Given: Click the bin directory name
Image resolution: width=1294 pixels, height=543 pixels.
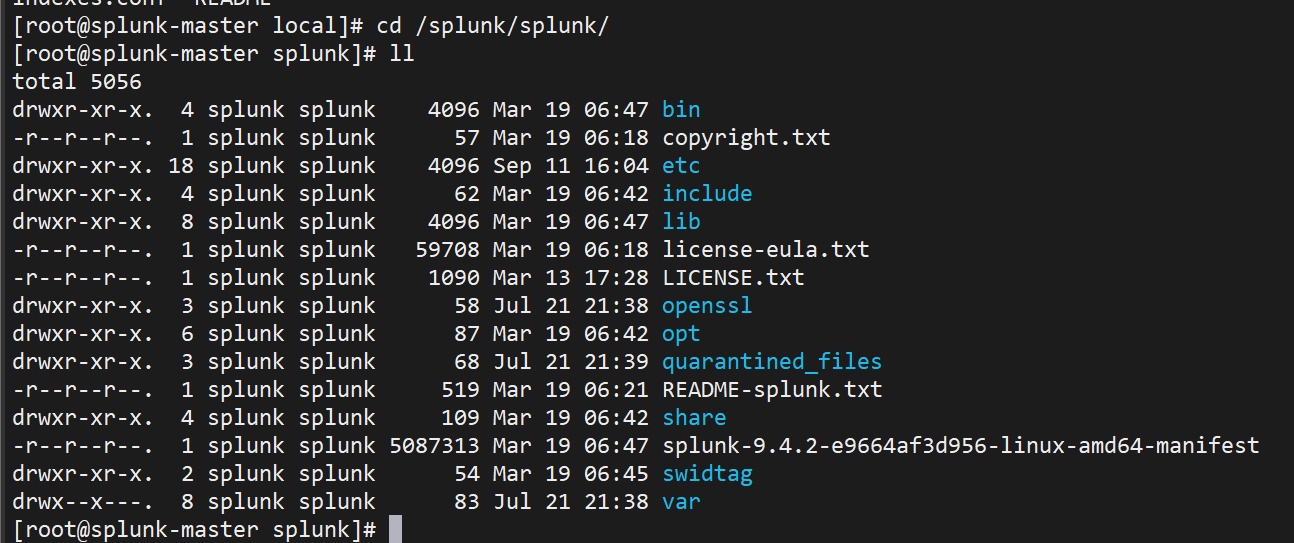Looking at the screenshot, I should tap(681, 110).
